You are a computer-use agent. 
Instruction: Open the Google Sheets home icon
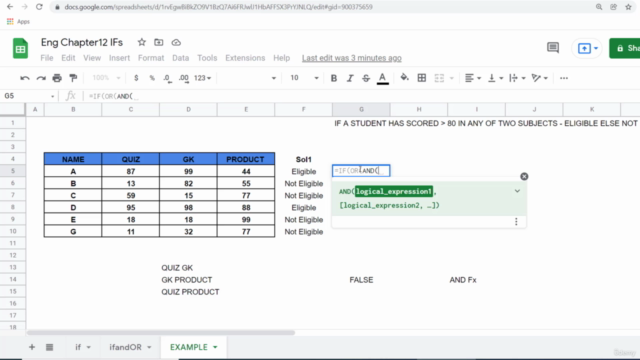tap(20, 49)
